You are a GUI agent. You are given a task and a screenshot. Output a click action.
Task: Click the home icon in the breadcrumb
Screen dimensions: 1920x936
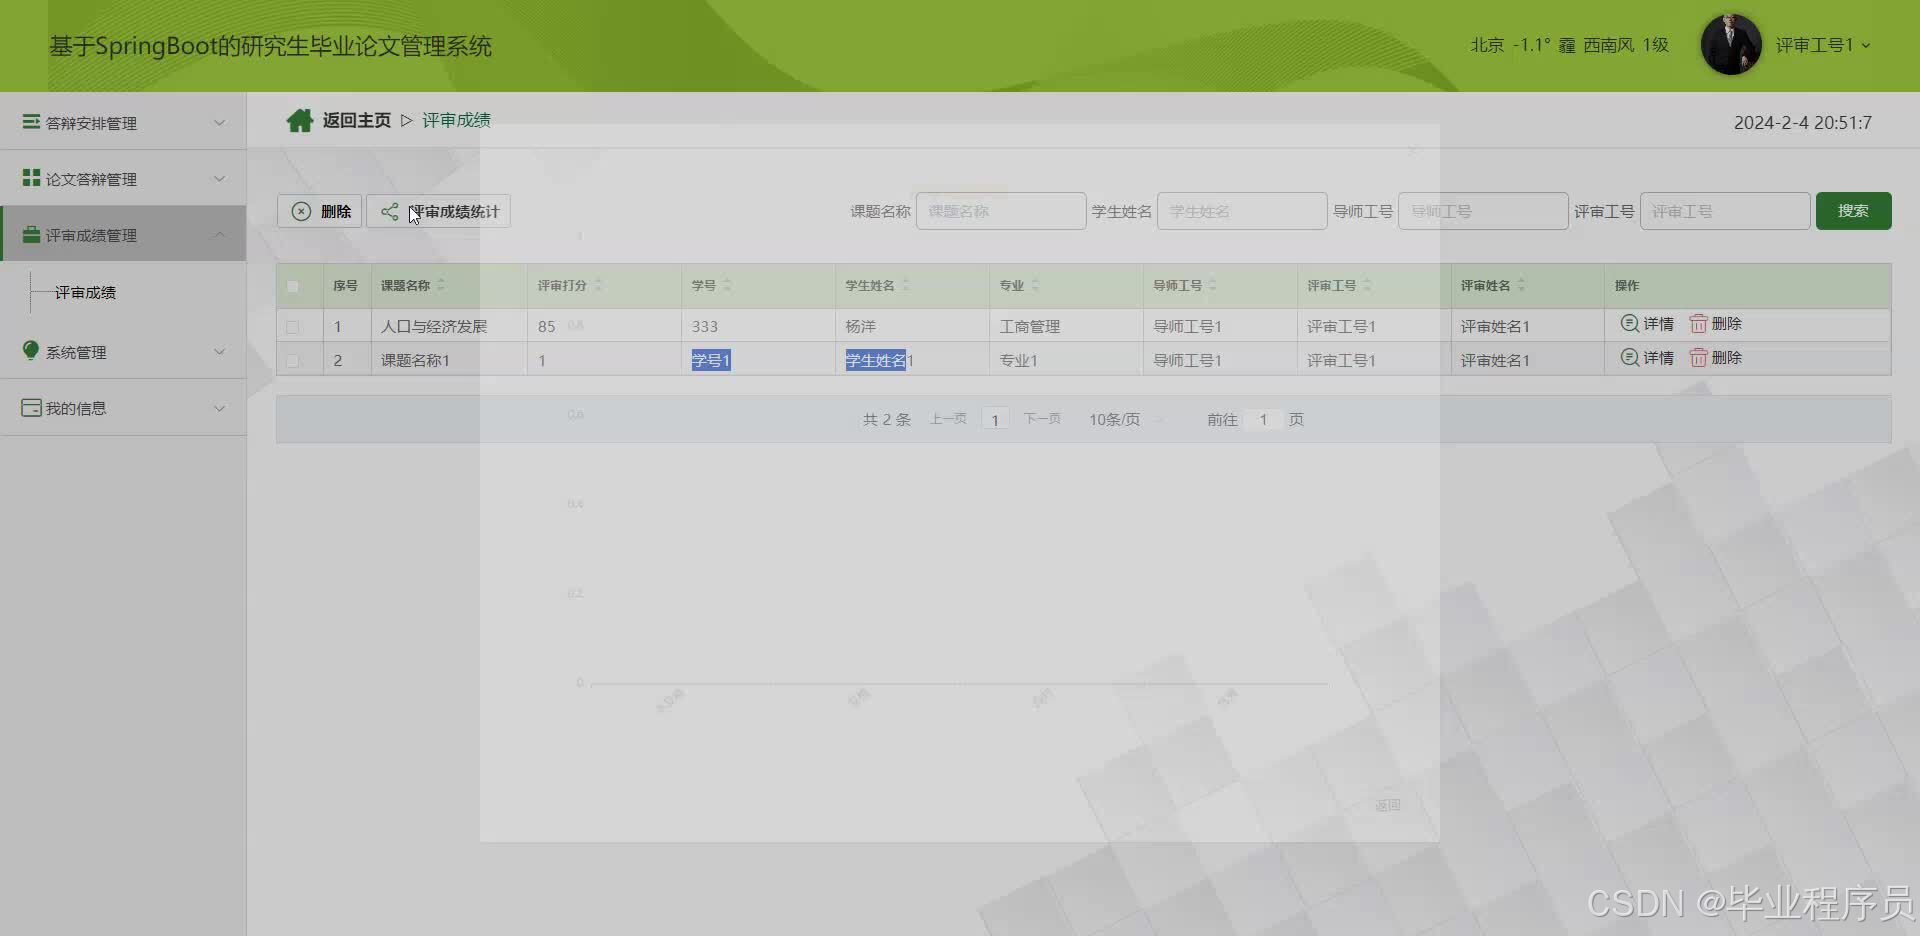(x=299, y=121)
